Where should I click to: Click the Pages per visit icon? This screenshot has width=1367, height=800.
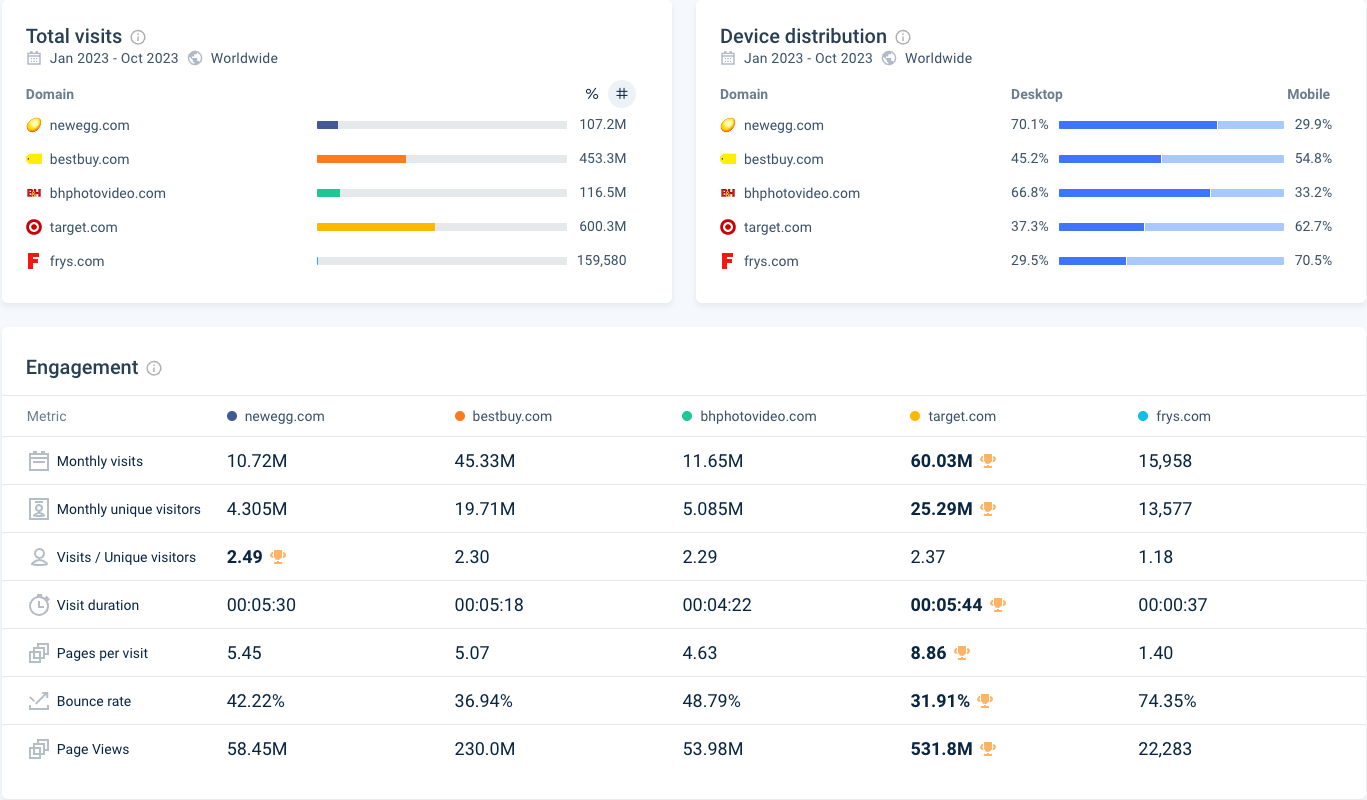(38, 653)
